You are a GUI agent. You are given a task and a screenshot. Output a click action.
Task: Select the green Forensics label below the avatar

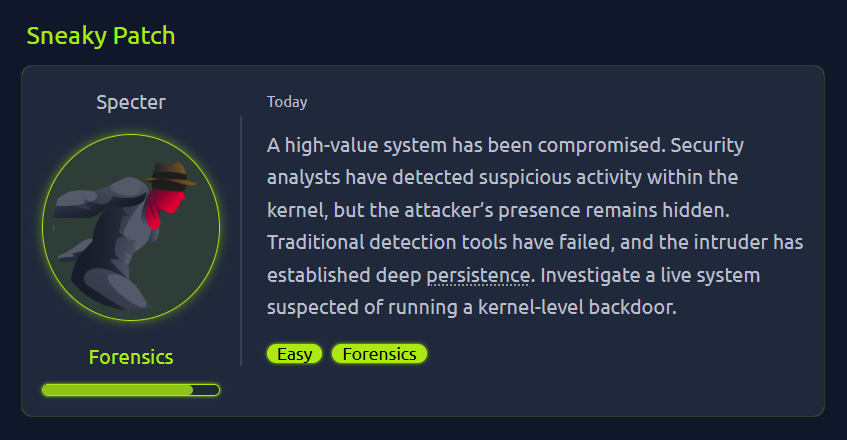[x=131, y=357]
